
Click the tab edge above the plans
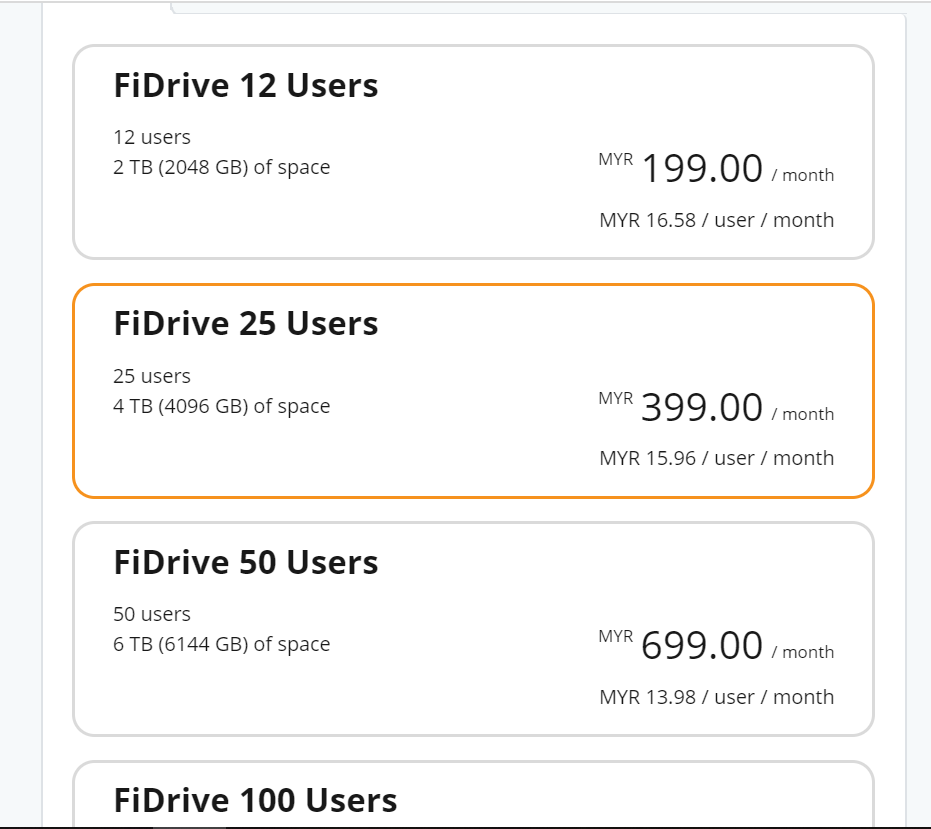[x=538, y=8]
